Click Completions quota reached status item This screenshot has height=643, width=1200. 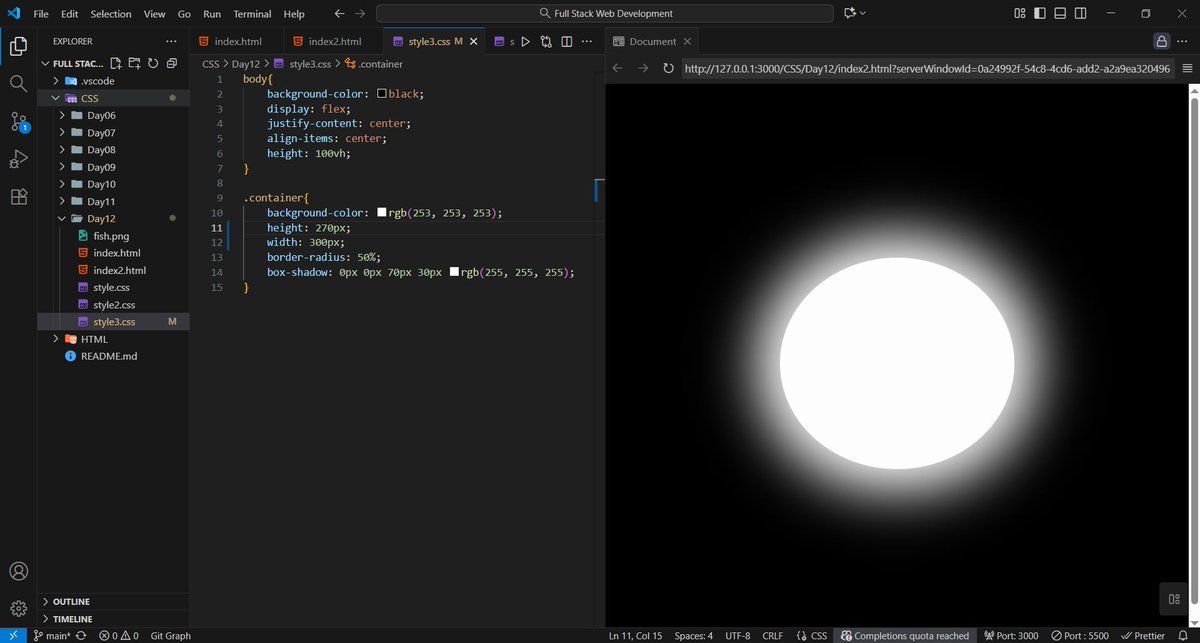point(905,636)
